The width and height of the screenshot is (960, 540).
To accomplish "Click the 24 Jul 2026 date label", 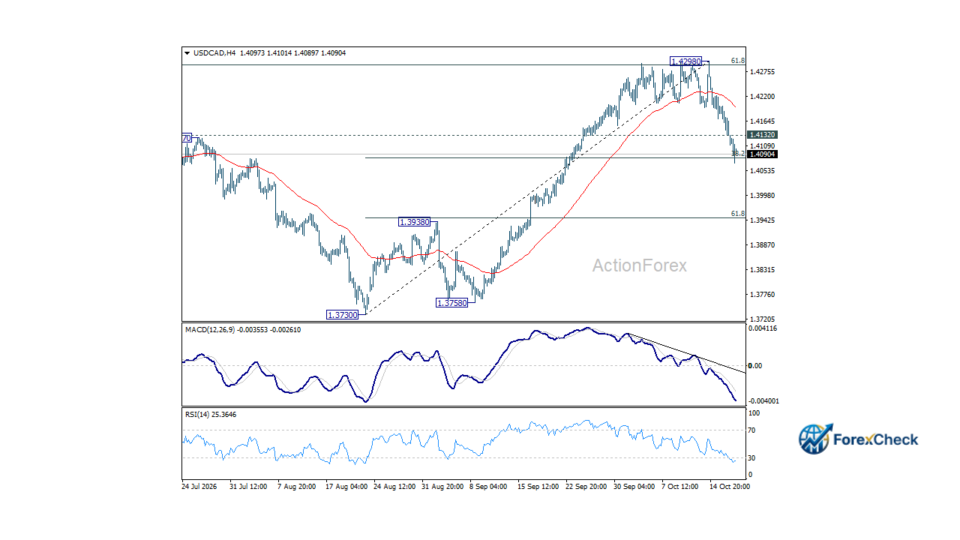I will 199,487.
